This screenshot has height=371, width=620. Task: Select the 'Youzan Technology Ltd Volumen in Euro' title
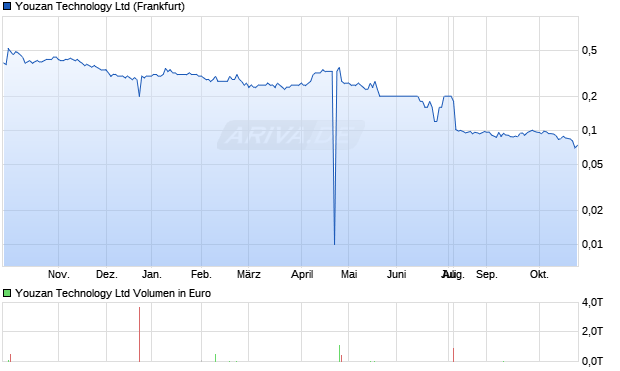[x=113, y=293]
